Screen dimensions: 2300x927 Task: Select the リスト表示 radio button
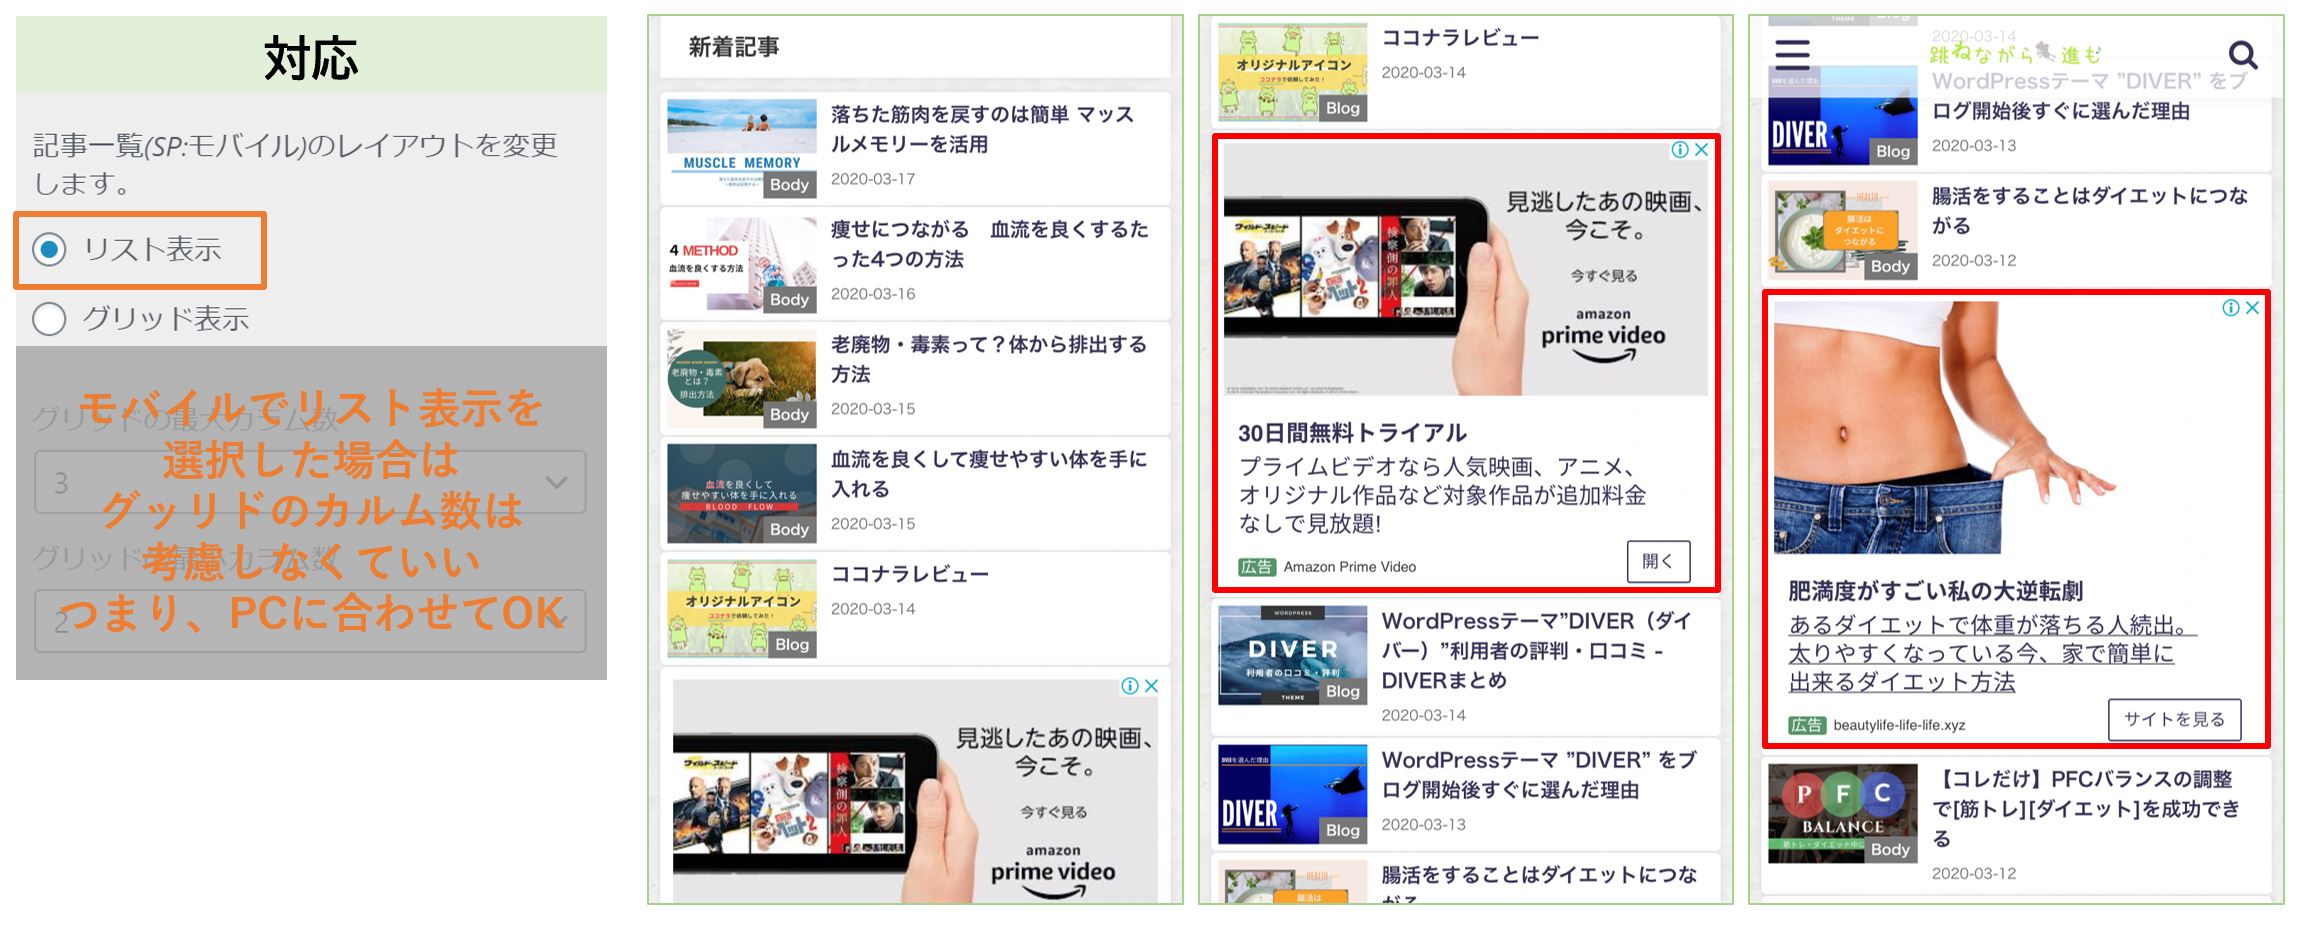pos(49,249)
